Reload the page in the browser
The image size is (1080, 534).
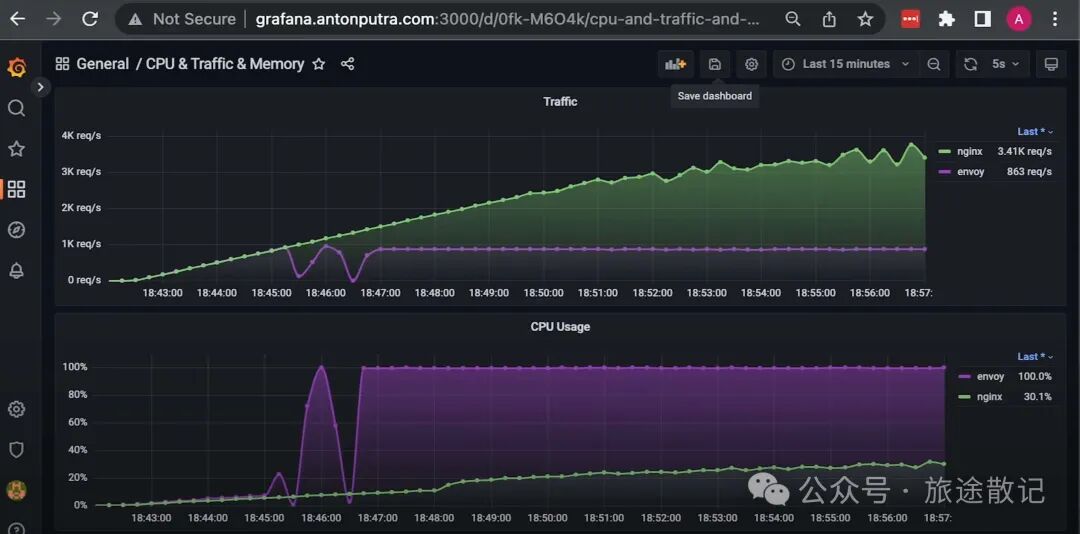coord(90,19)
